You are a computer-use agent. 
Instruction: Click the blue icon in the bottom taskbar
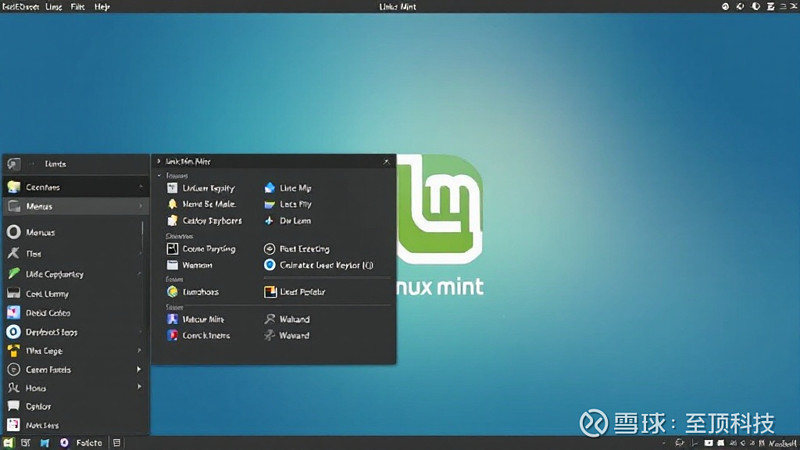pyautogui.click(x=43, y=442)
